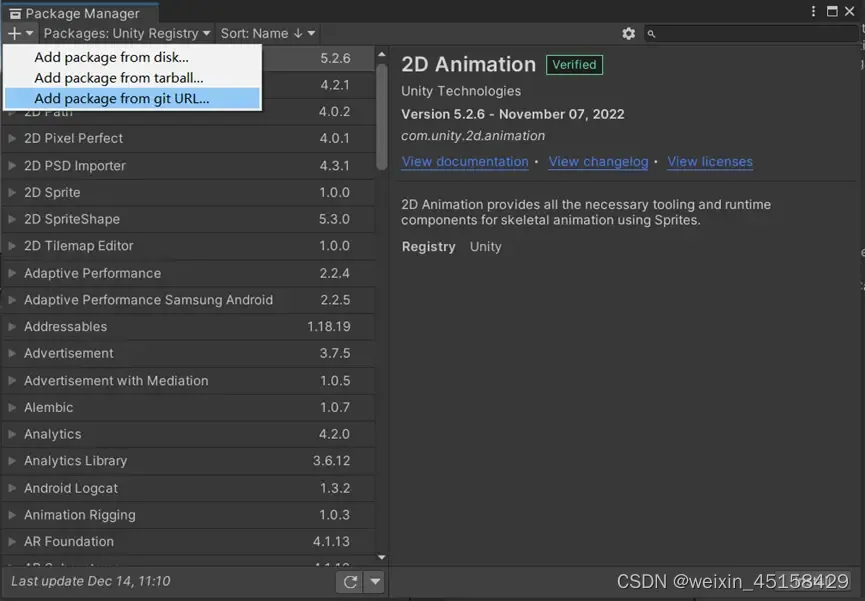This screenshot has width=865, height=601.
Task: Open the plus add-package dropdown button
Action: click(x=20, y=34)
